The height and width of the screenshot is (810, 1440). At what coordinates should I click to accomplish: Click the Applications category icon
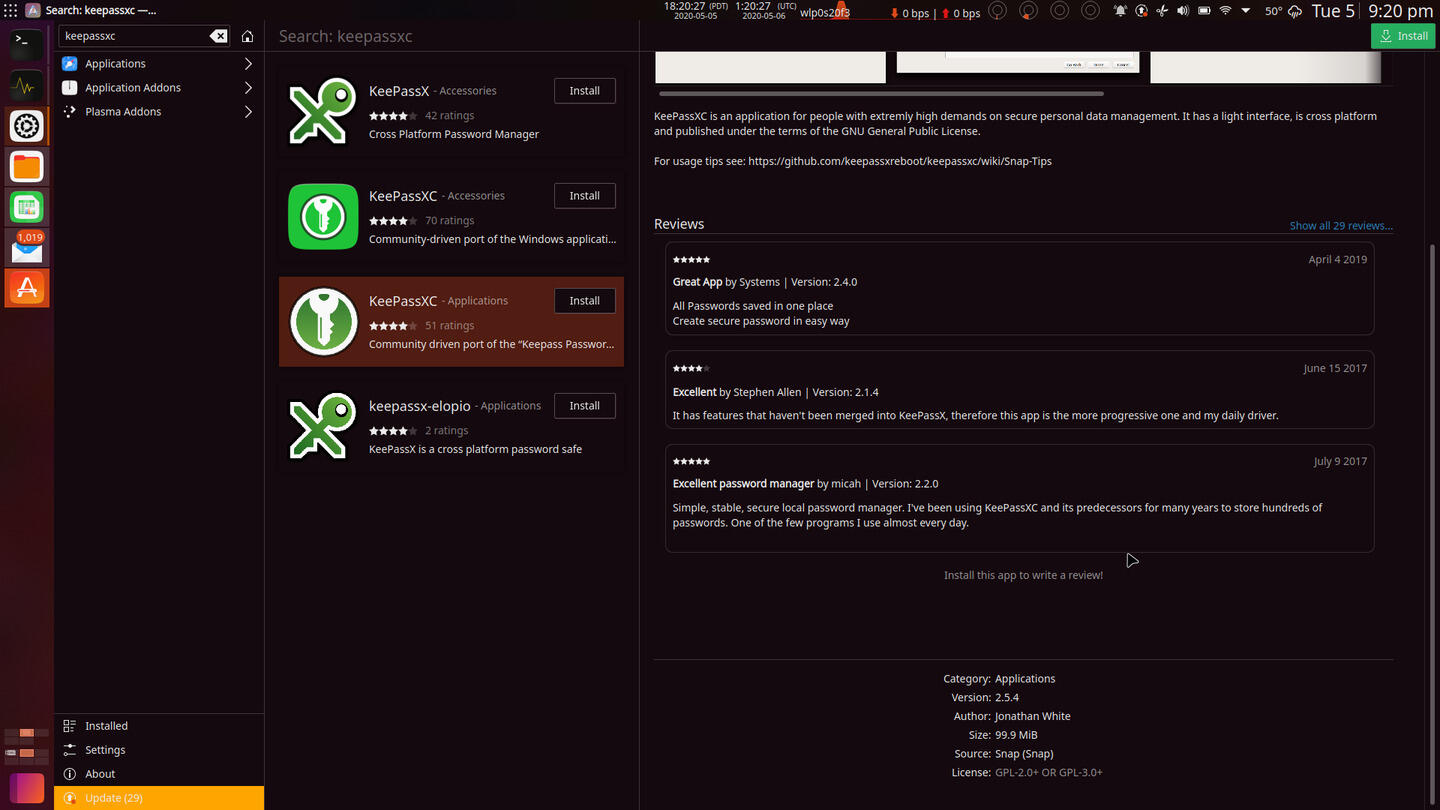(x=69, y=64)
